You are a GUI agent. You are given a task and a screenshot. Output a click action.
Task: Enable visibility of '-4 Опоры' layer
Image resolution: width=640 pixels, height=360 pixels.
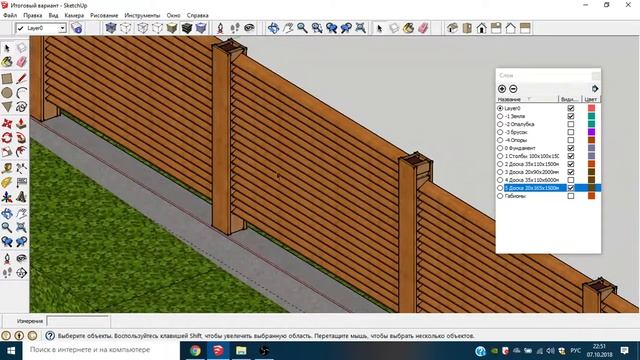[x=571, y=140]
